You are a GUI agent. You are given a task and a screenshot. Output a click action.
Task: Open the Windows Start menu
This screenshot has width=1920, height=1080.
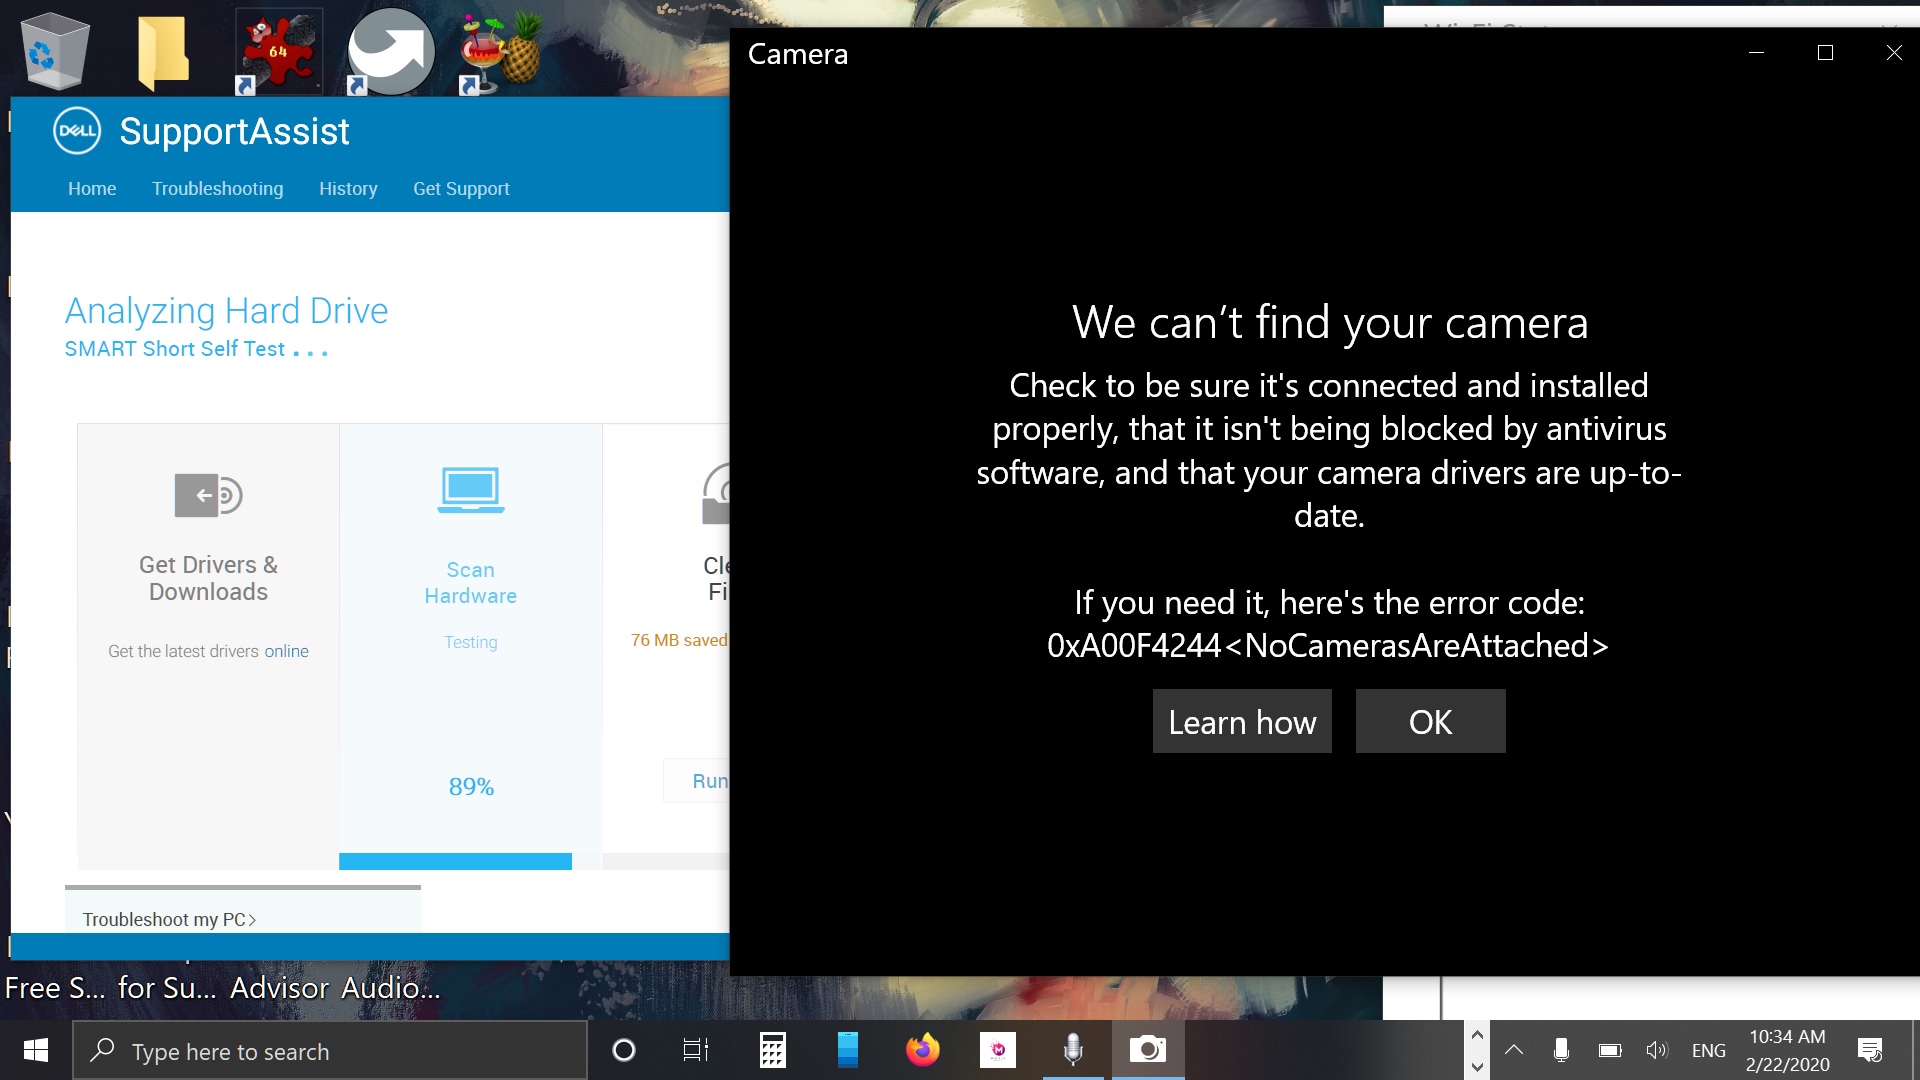click(x=36, y=1050)
